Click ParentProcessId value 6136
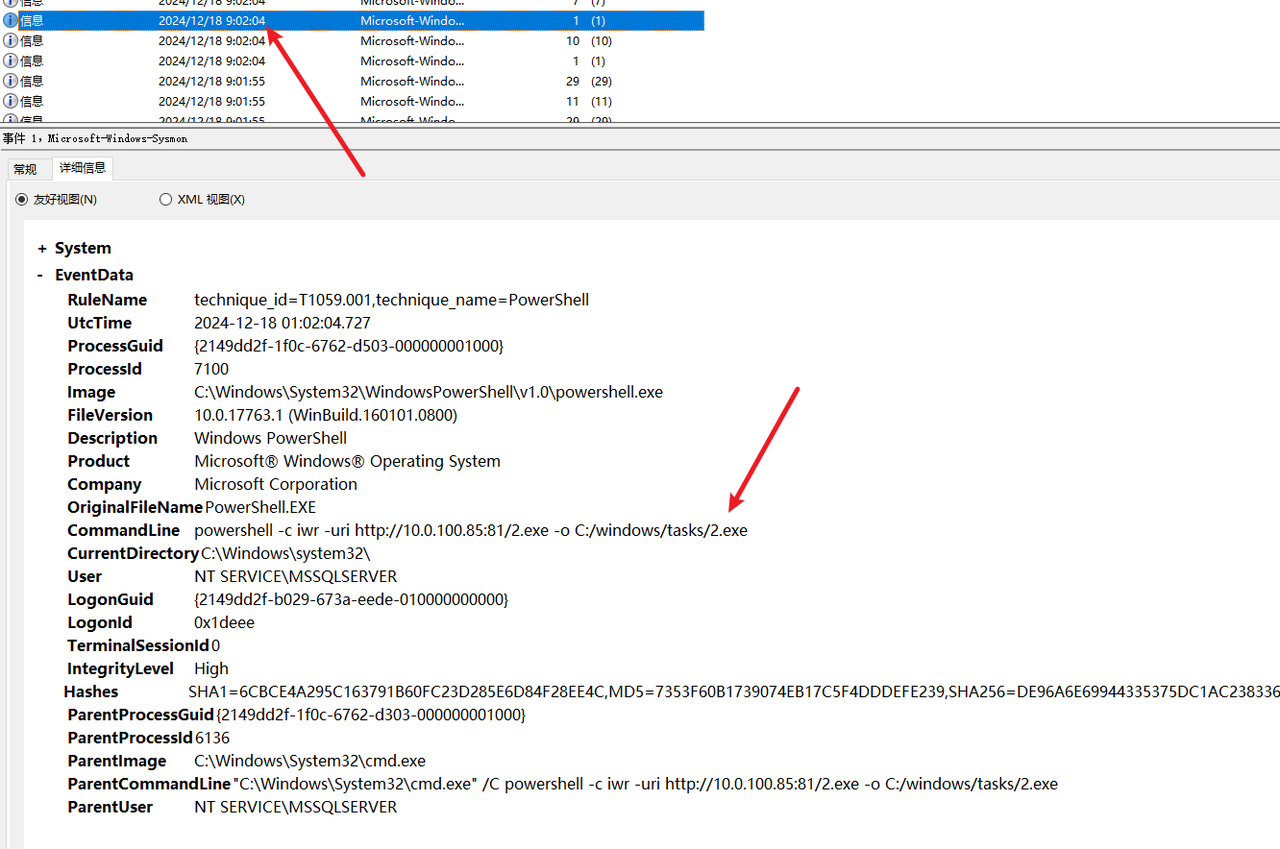This screenshot has width=1280, height=849. pos(212,737)
